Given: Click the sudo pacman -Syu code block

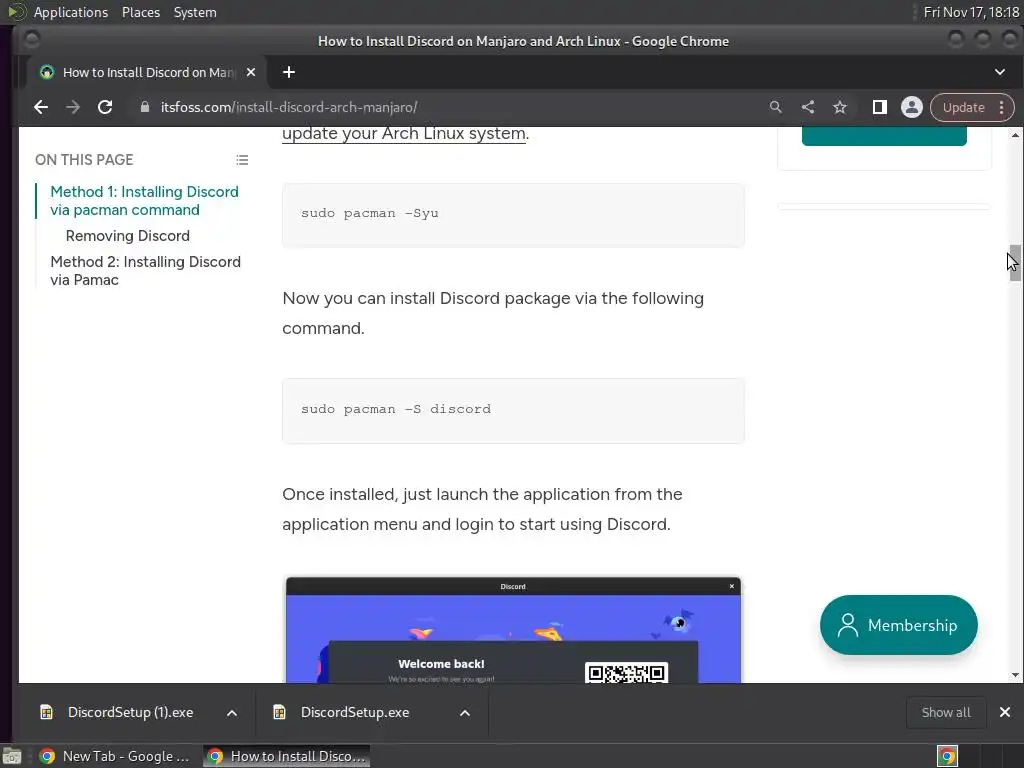Looking at the screenshot, I should pyautogui.click(x=513, y=215).
